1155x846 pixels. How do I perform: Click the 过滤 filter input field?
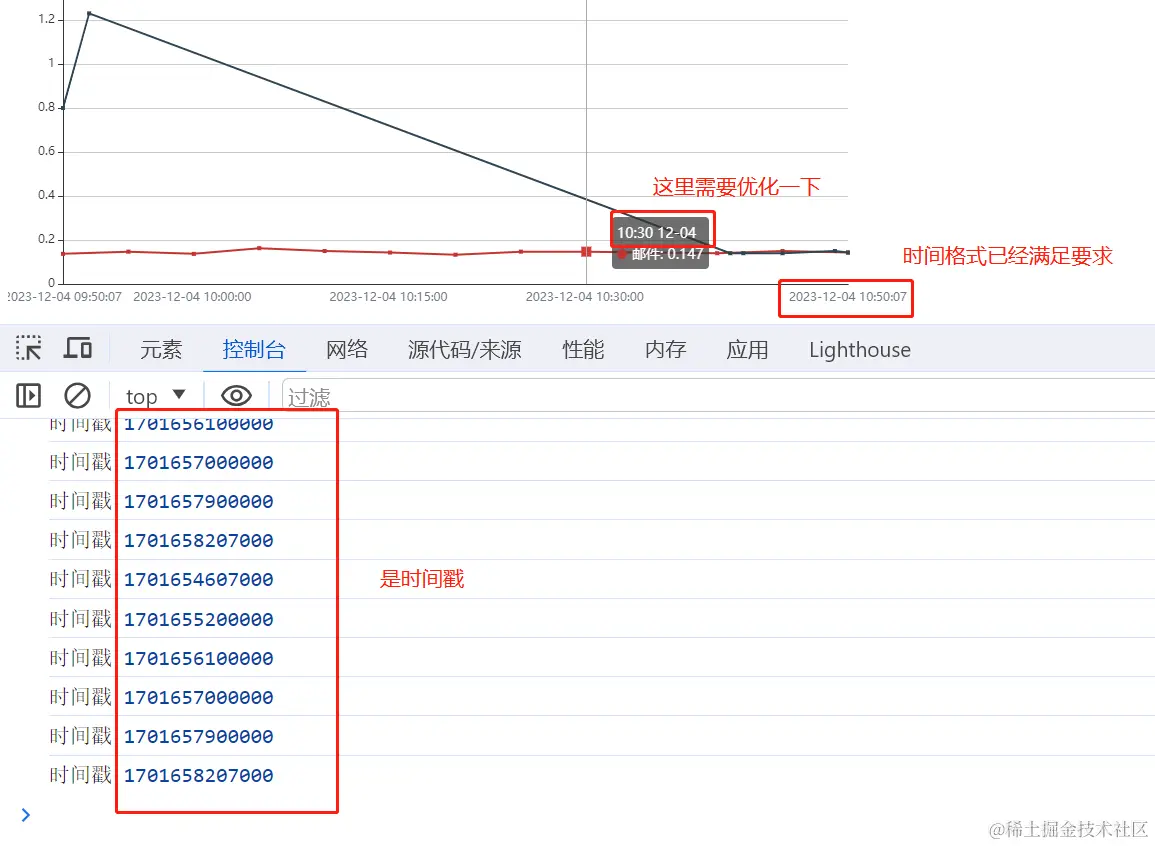pyautogui.click(x=718, y=396)
